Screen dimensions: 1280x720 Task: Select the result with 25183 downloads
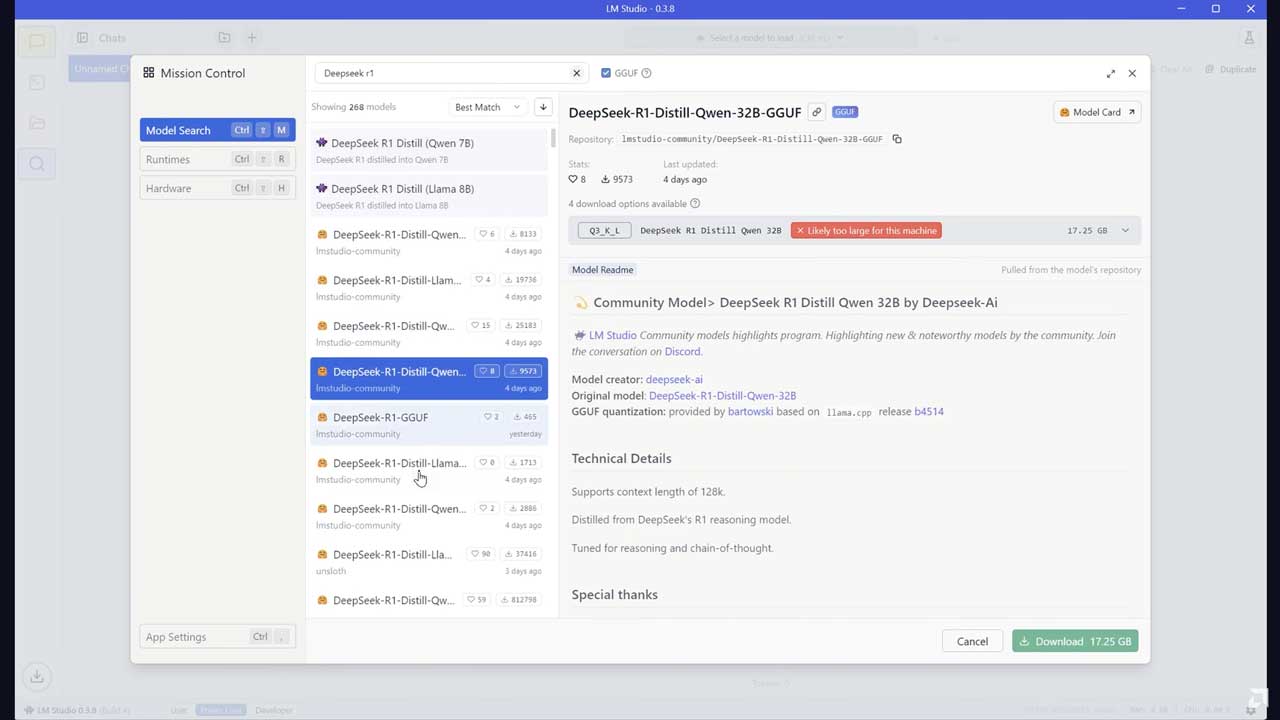[x=429, y=333]
